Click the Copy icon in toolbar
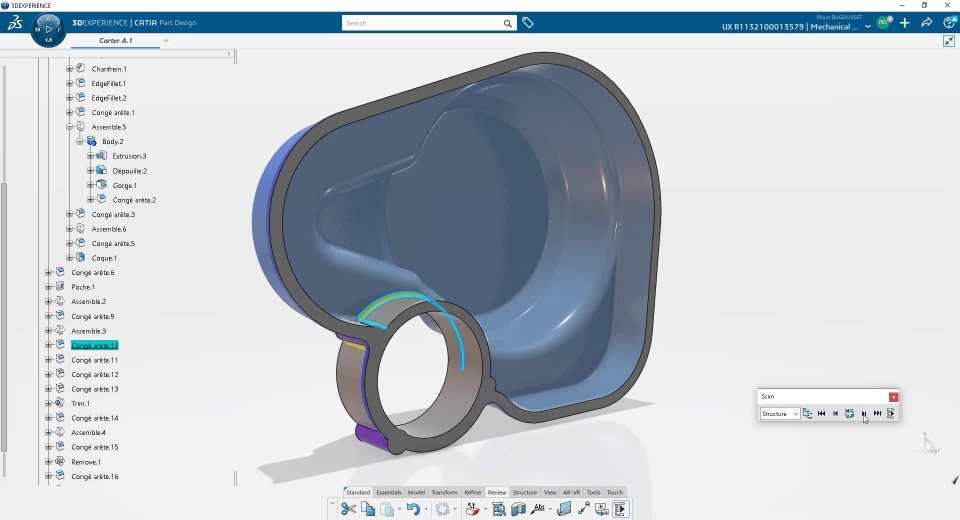 [x=368, y=508]
